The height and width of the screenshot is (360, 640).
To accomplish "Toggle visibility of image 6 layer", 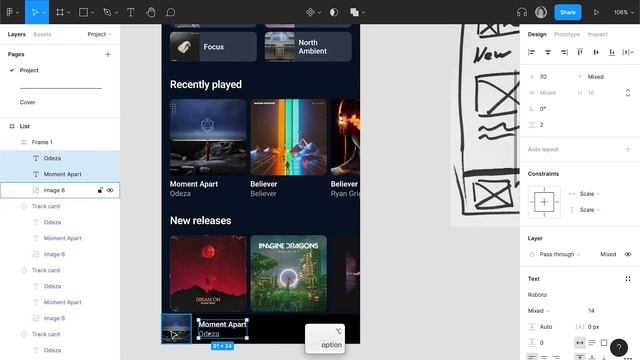I will point(110,190).
